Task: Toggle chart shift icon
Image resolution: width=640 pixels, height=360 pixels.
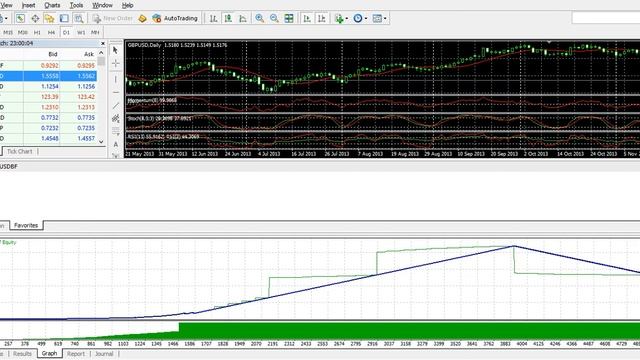Action: [322, 18]
